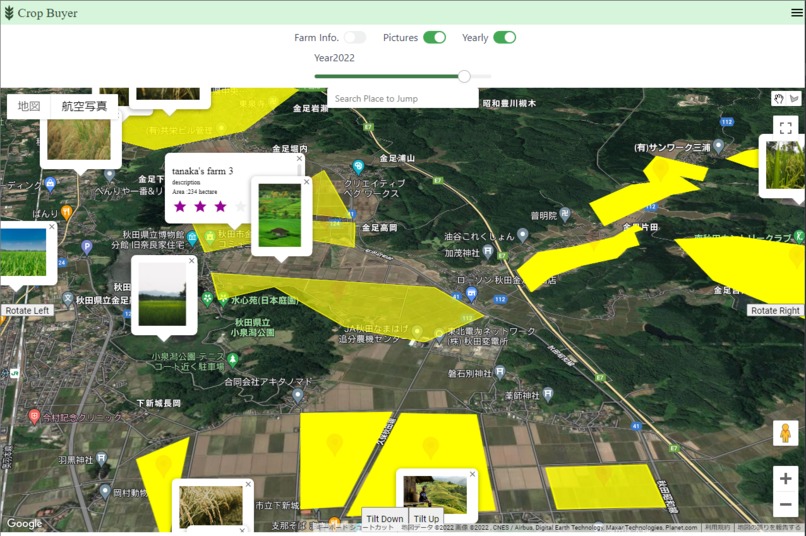Image resolution: width=806 pixels, height=536 pixels.
Task: Select the small rectangular yellow field near 秋田昭和線
Action: 604,486
